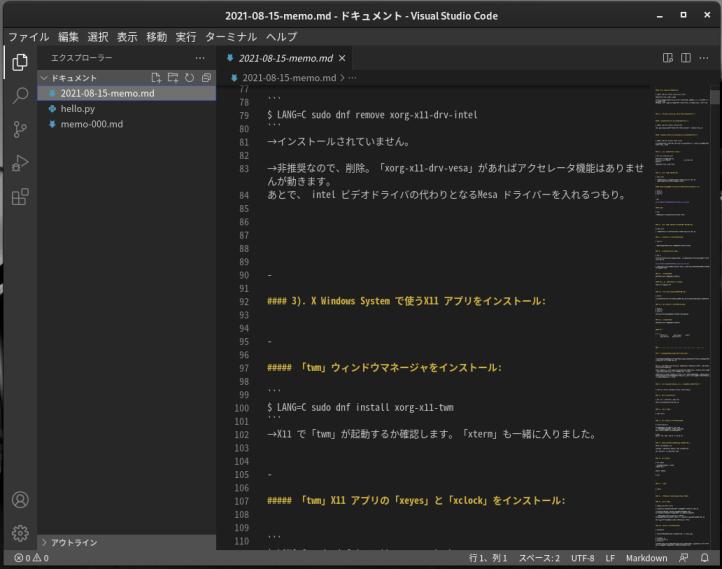Open the ファイル menu
The height and width of the screenshot is (569, 722).
[29, 37]
